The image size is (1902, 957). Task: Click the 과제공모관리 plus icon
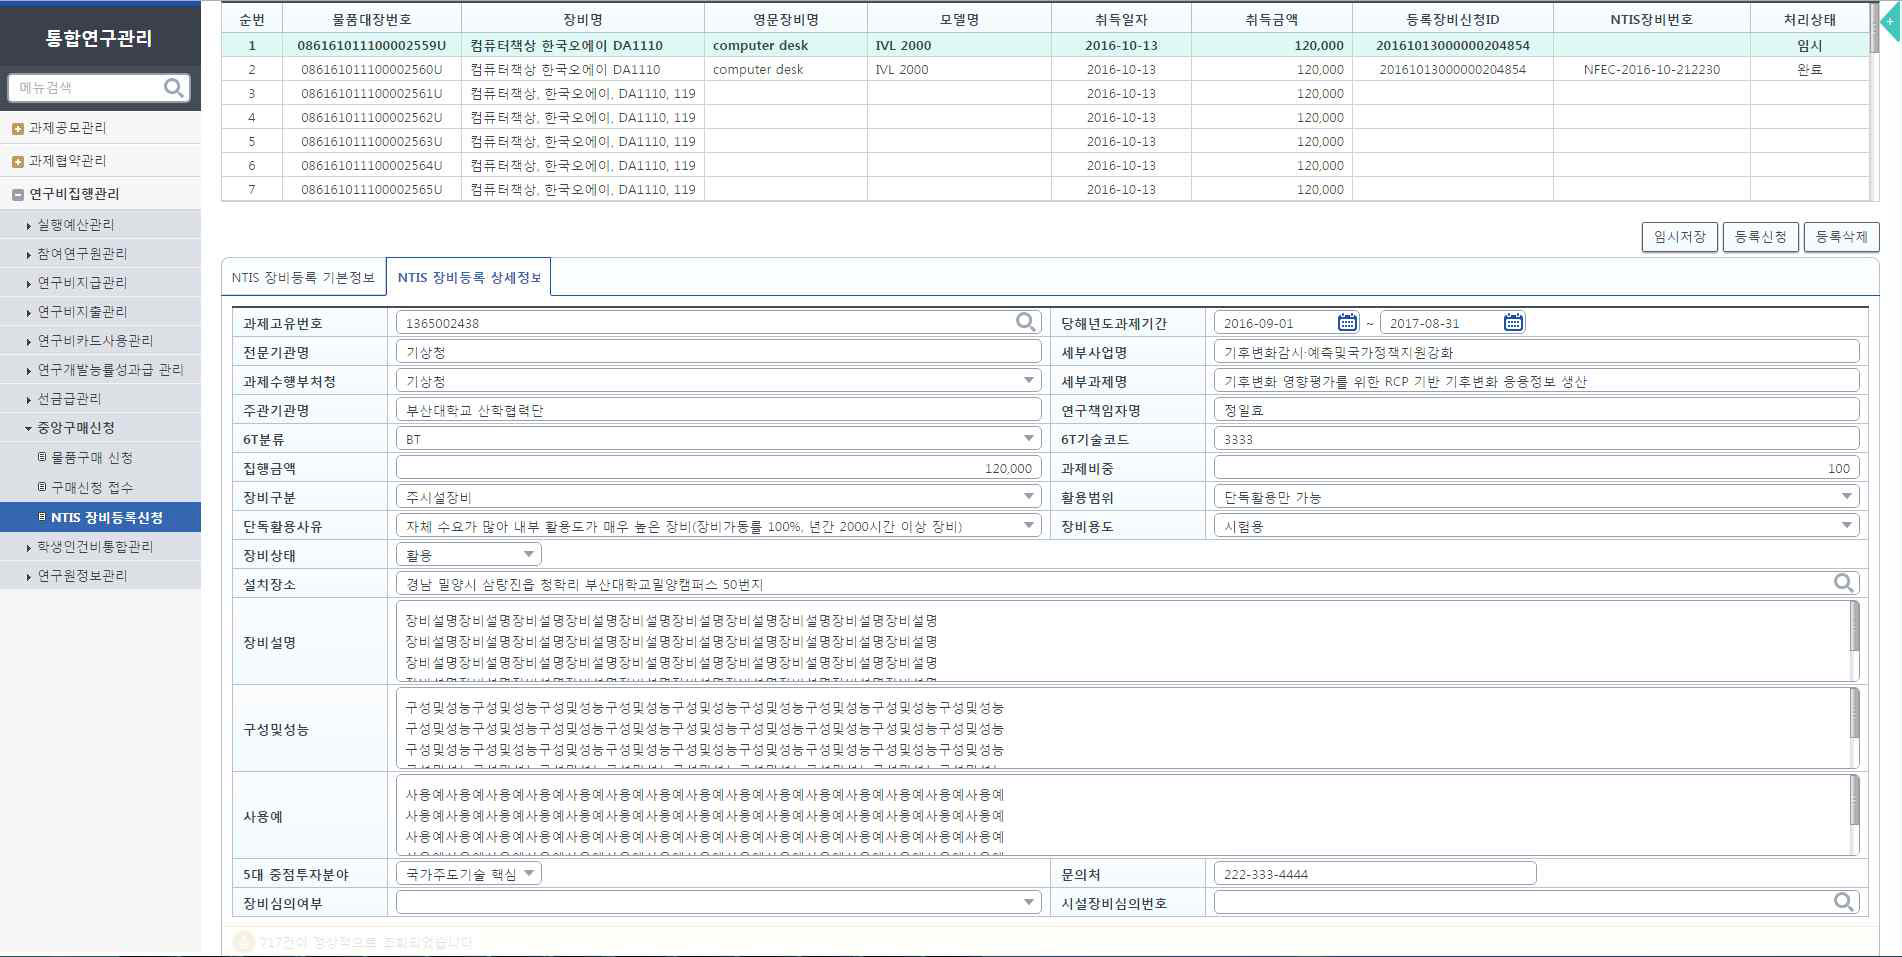17,128
